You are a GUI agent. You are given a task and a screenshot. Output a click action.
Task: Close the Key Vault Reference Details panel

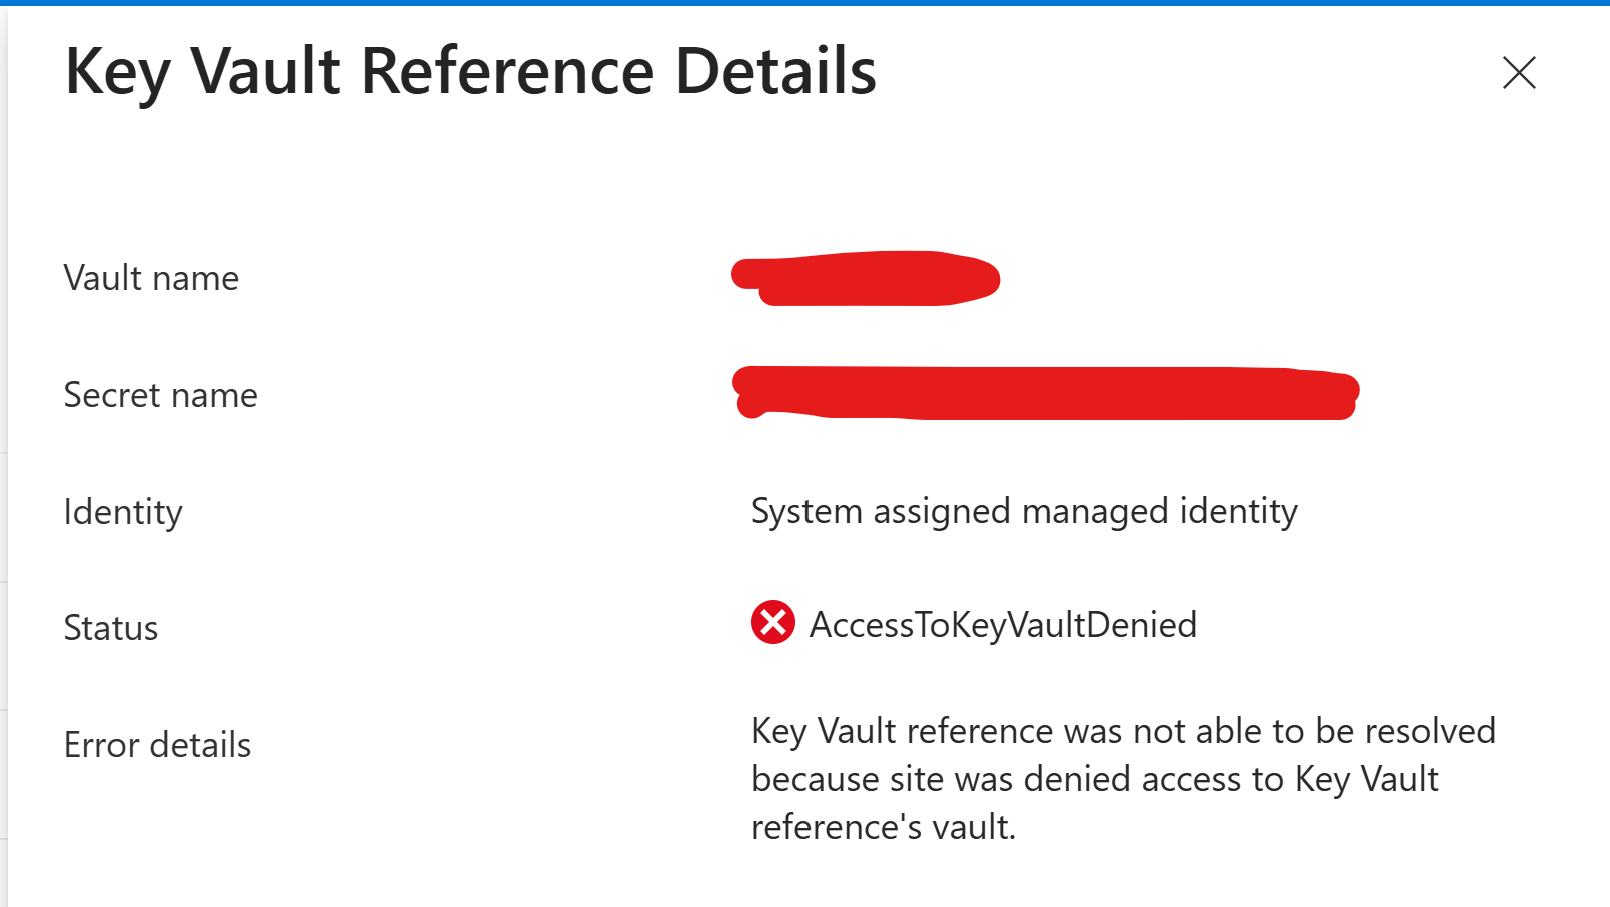click(x=1519, y=72)
